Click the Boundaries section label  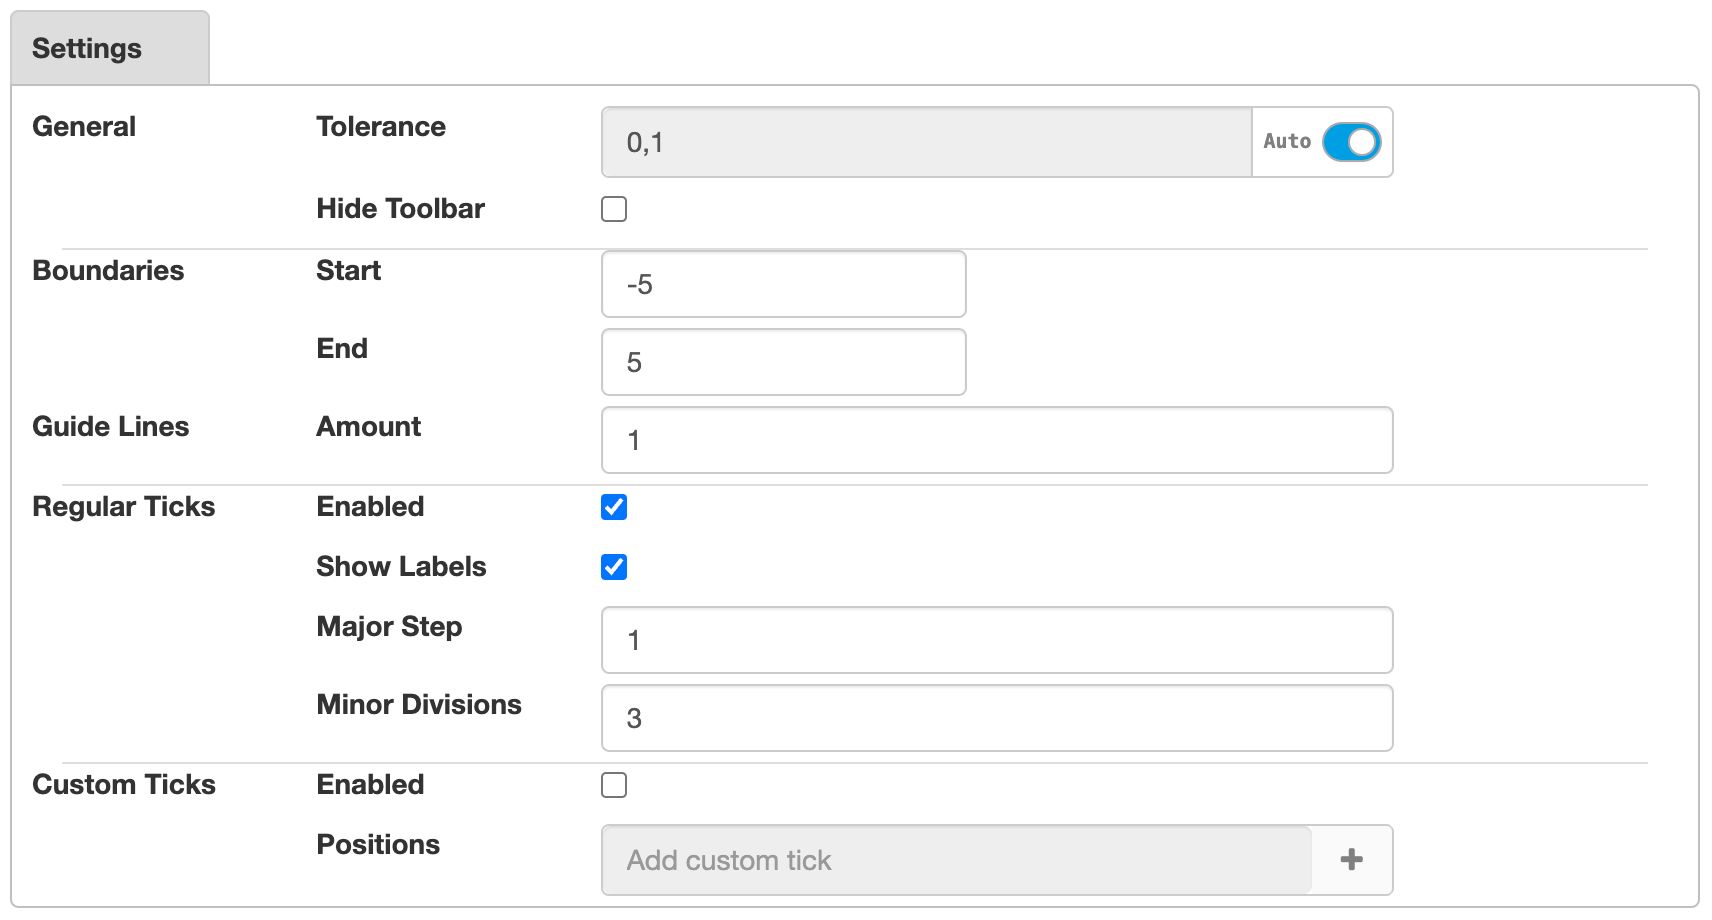click(107, 270)
